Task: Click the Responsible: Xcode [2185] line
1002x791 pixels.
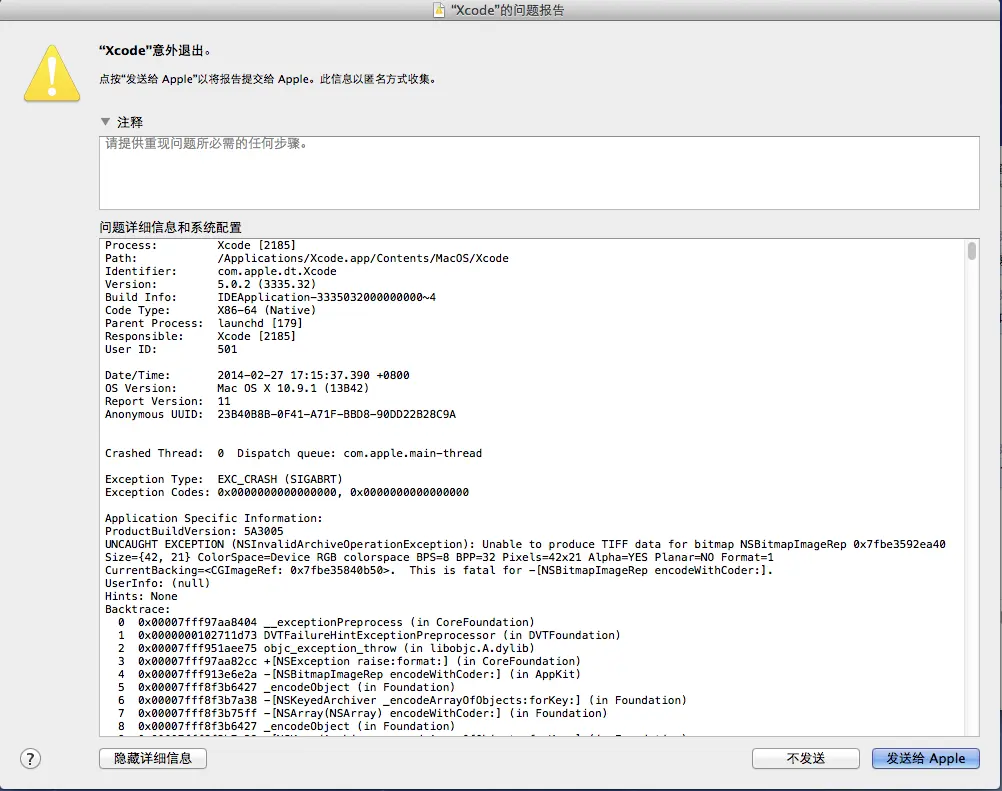Action: coord(200,336)
